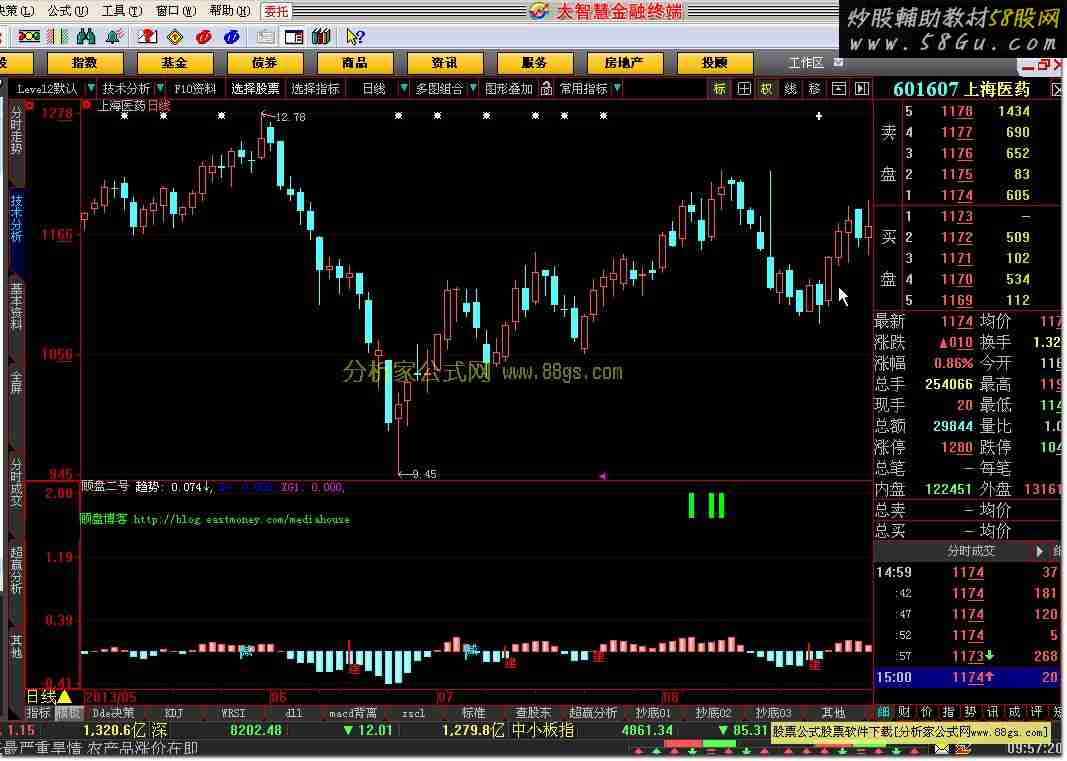Click the 选择股票 button
This screenshot has width=1067, height=761.
pos(255,88)
